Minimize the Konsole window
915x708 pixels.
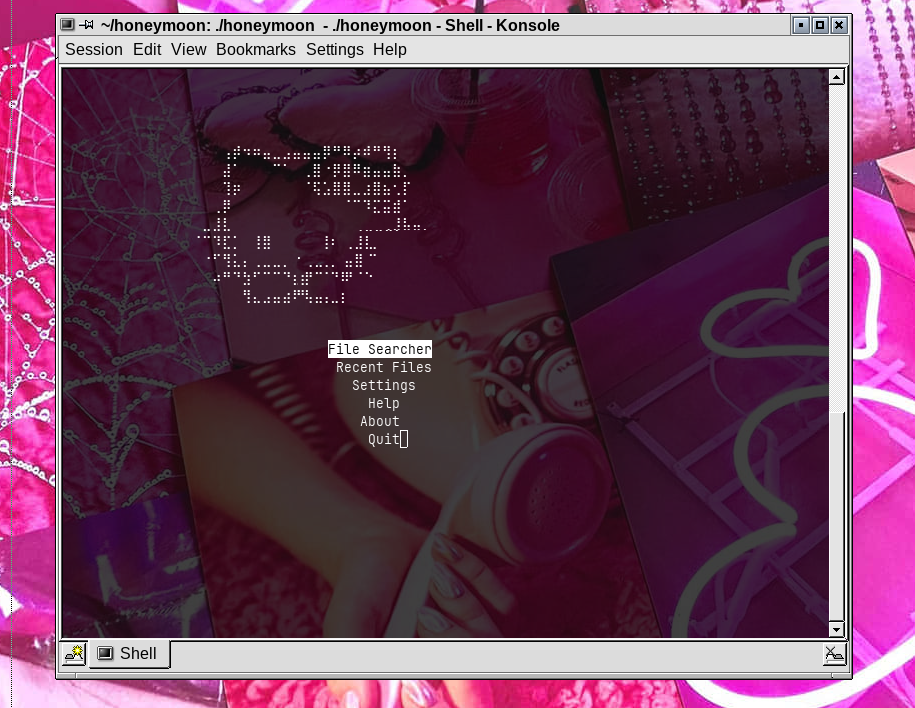click(x=801, y=25)
